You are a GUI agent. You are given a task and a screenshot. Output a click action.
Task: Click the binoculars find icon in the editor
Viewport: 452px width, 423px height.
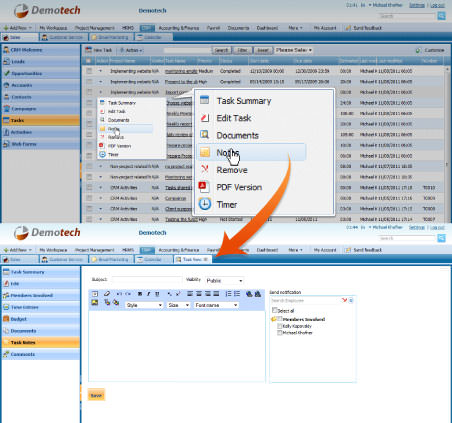pos(249,294)
